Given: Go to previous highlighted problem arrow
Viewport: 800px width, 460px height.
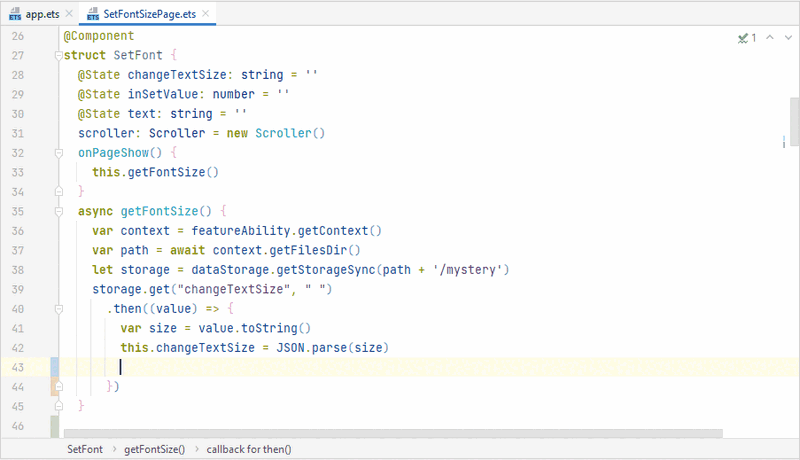Looking at the screenshot, I should point(770,38).
